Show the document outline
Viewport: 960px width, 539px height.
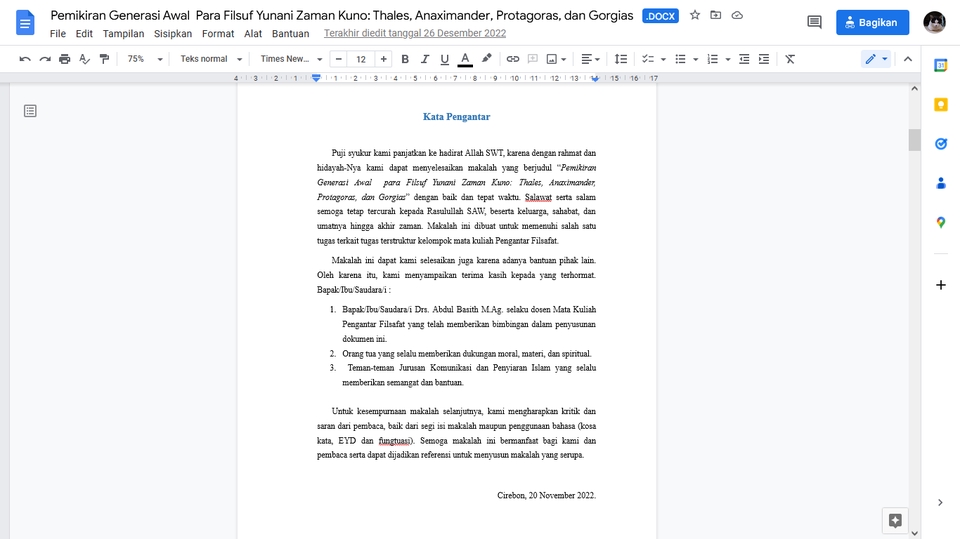tap(30, 111)
